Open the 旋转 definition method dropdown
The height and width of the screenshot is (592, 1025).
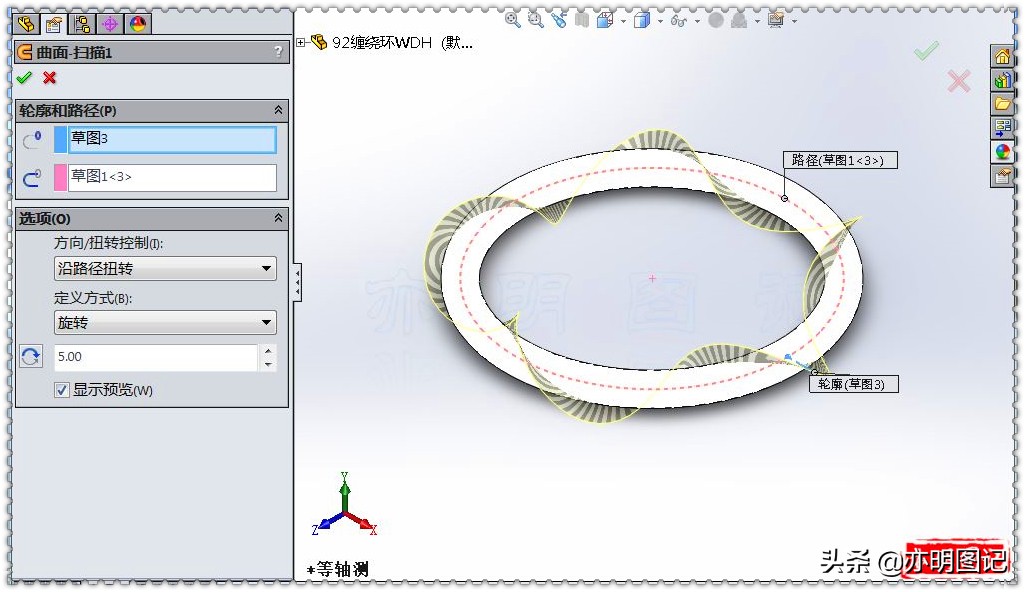point(165,322)
